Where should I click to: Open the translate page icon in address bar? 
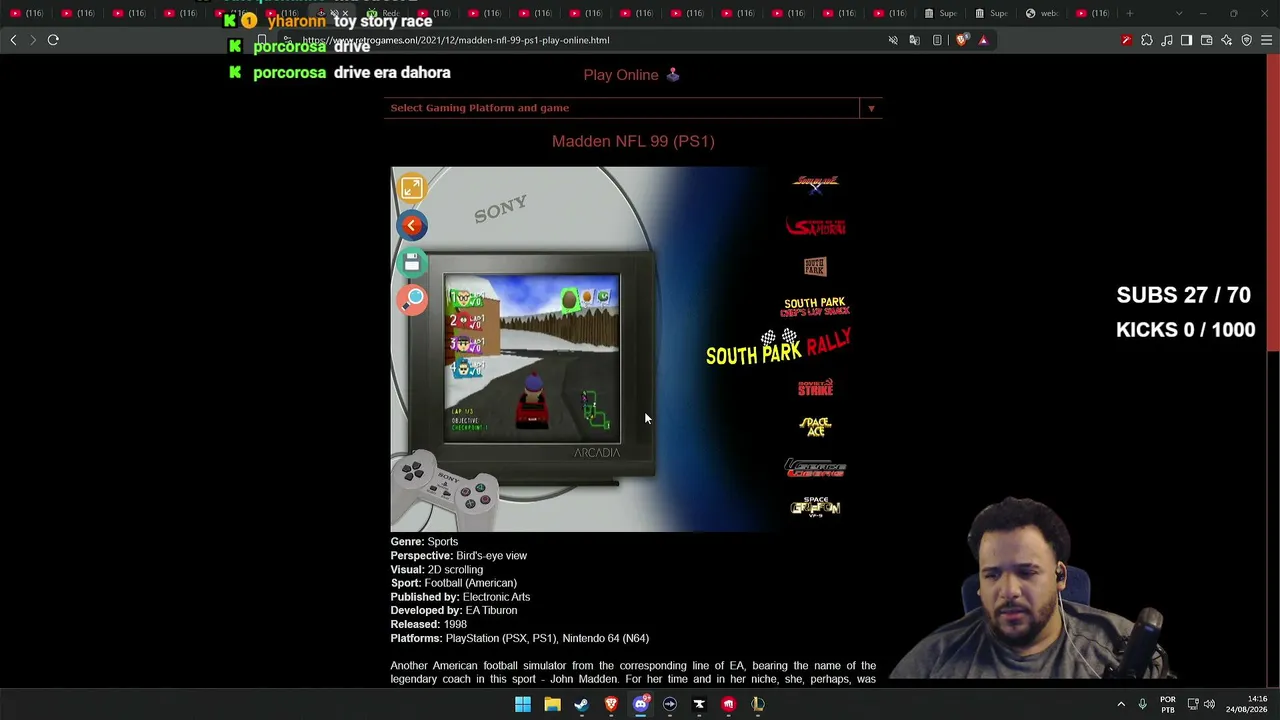915,40
